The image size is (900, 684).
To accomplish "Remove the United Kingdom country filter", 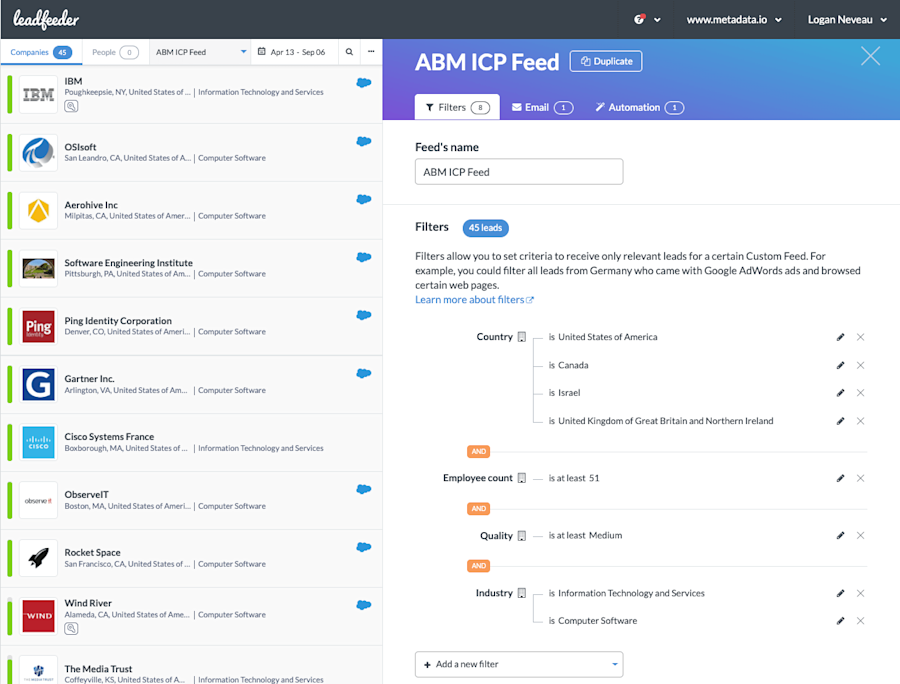I will pyautogui.click(x=860, y=421).
